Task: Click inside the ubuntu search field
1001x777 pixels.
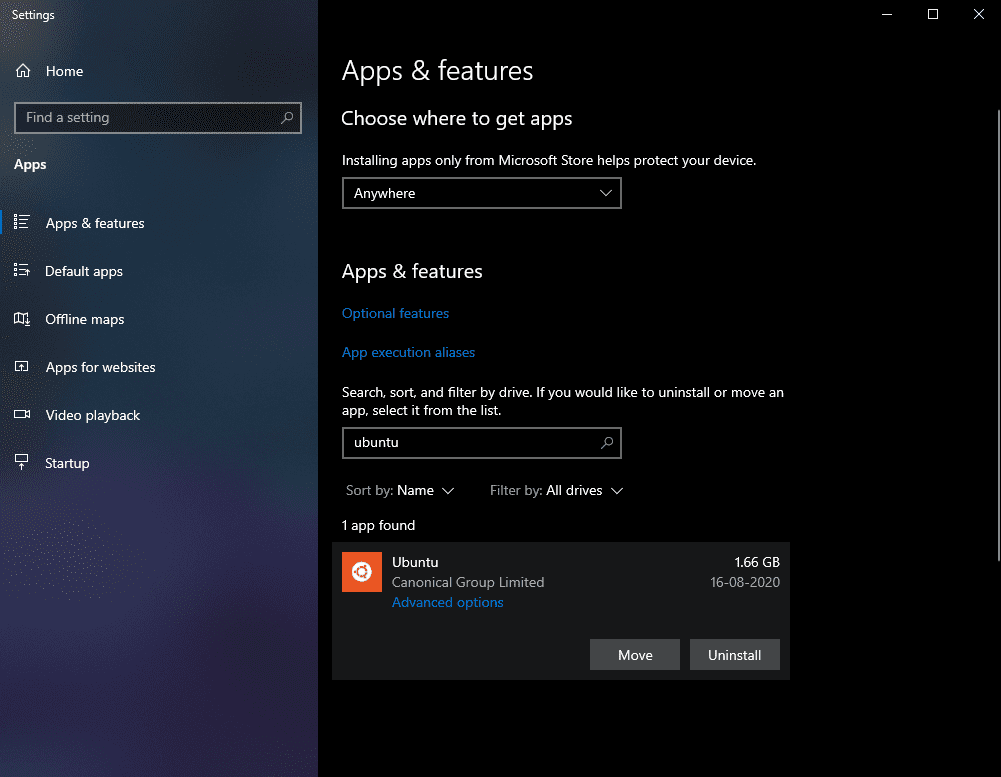Action: tap(470, 442)
